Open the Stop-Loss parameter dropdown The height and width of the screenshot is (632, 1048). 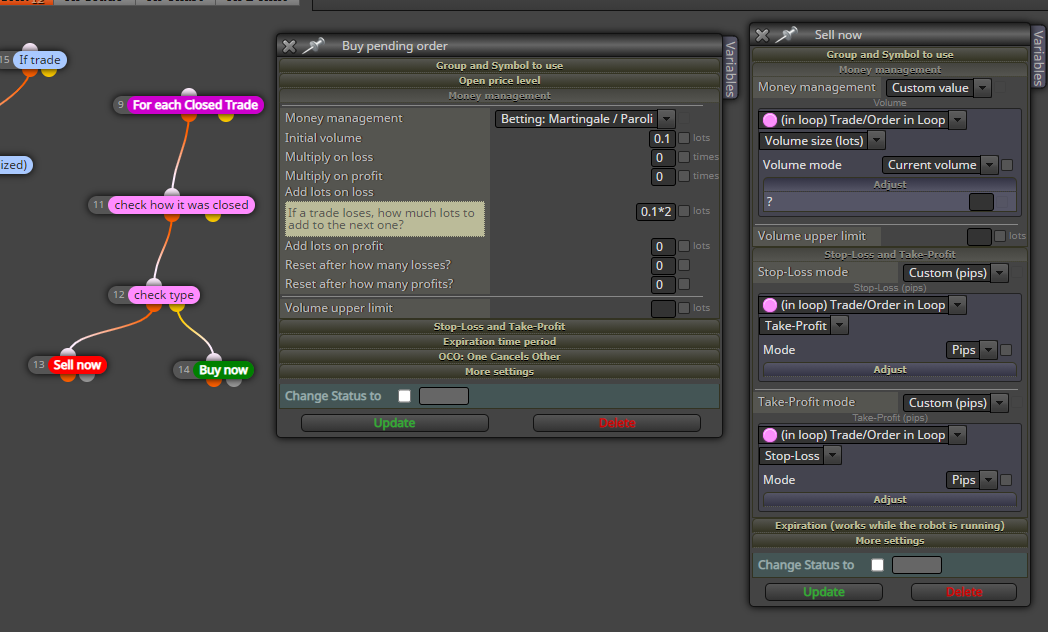point(800,456)
